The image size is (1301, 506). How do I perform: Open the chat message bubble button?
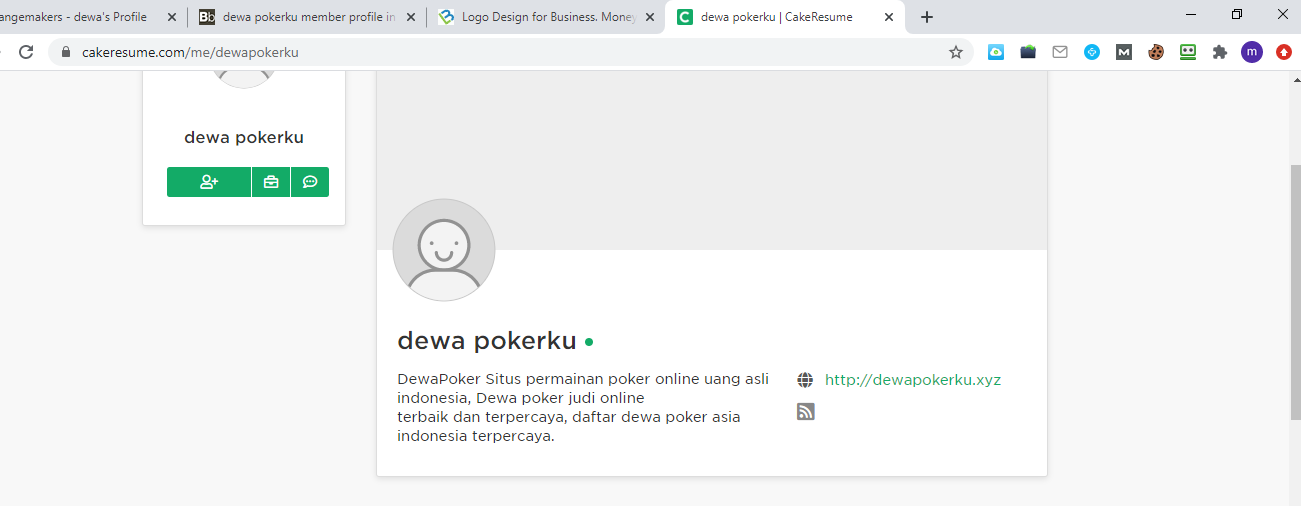click(310, 182)
